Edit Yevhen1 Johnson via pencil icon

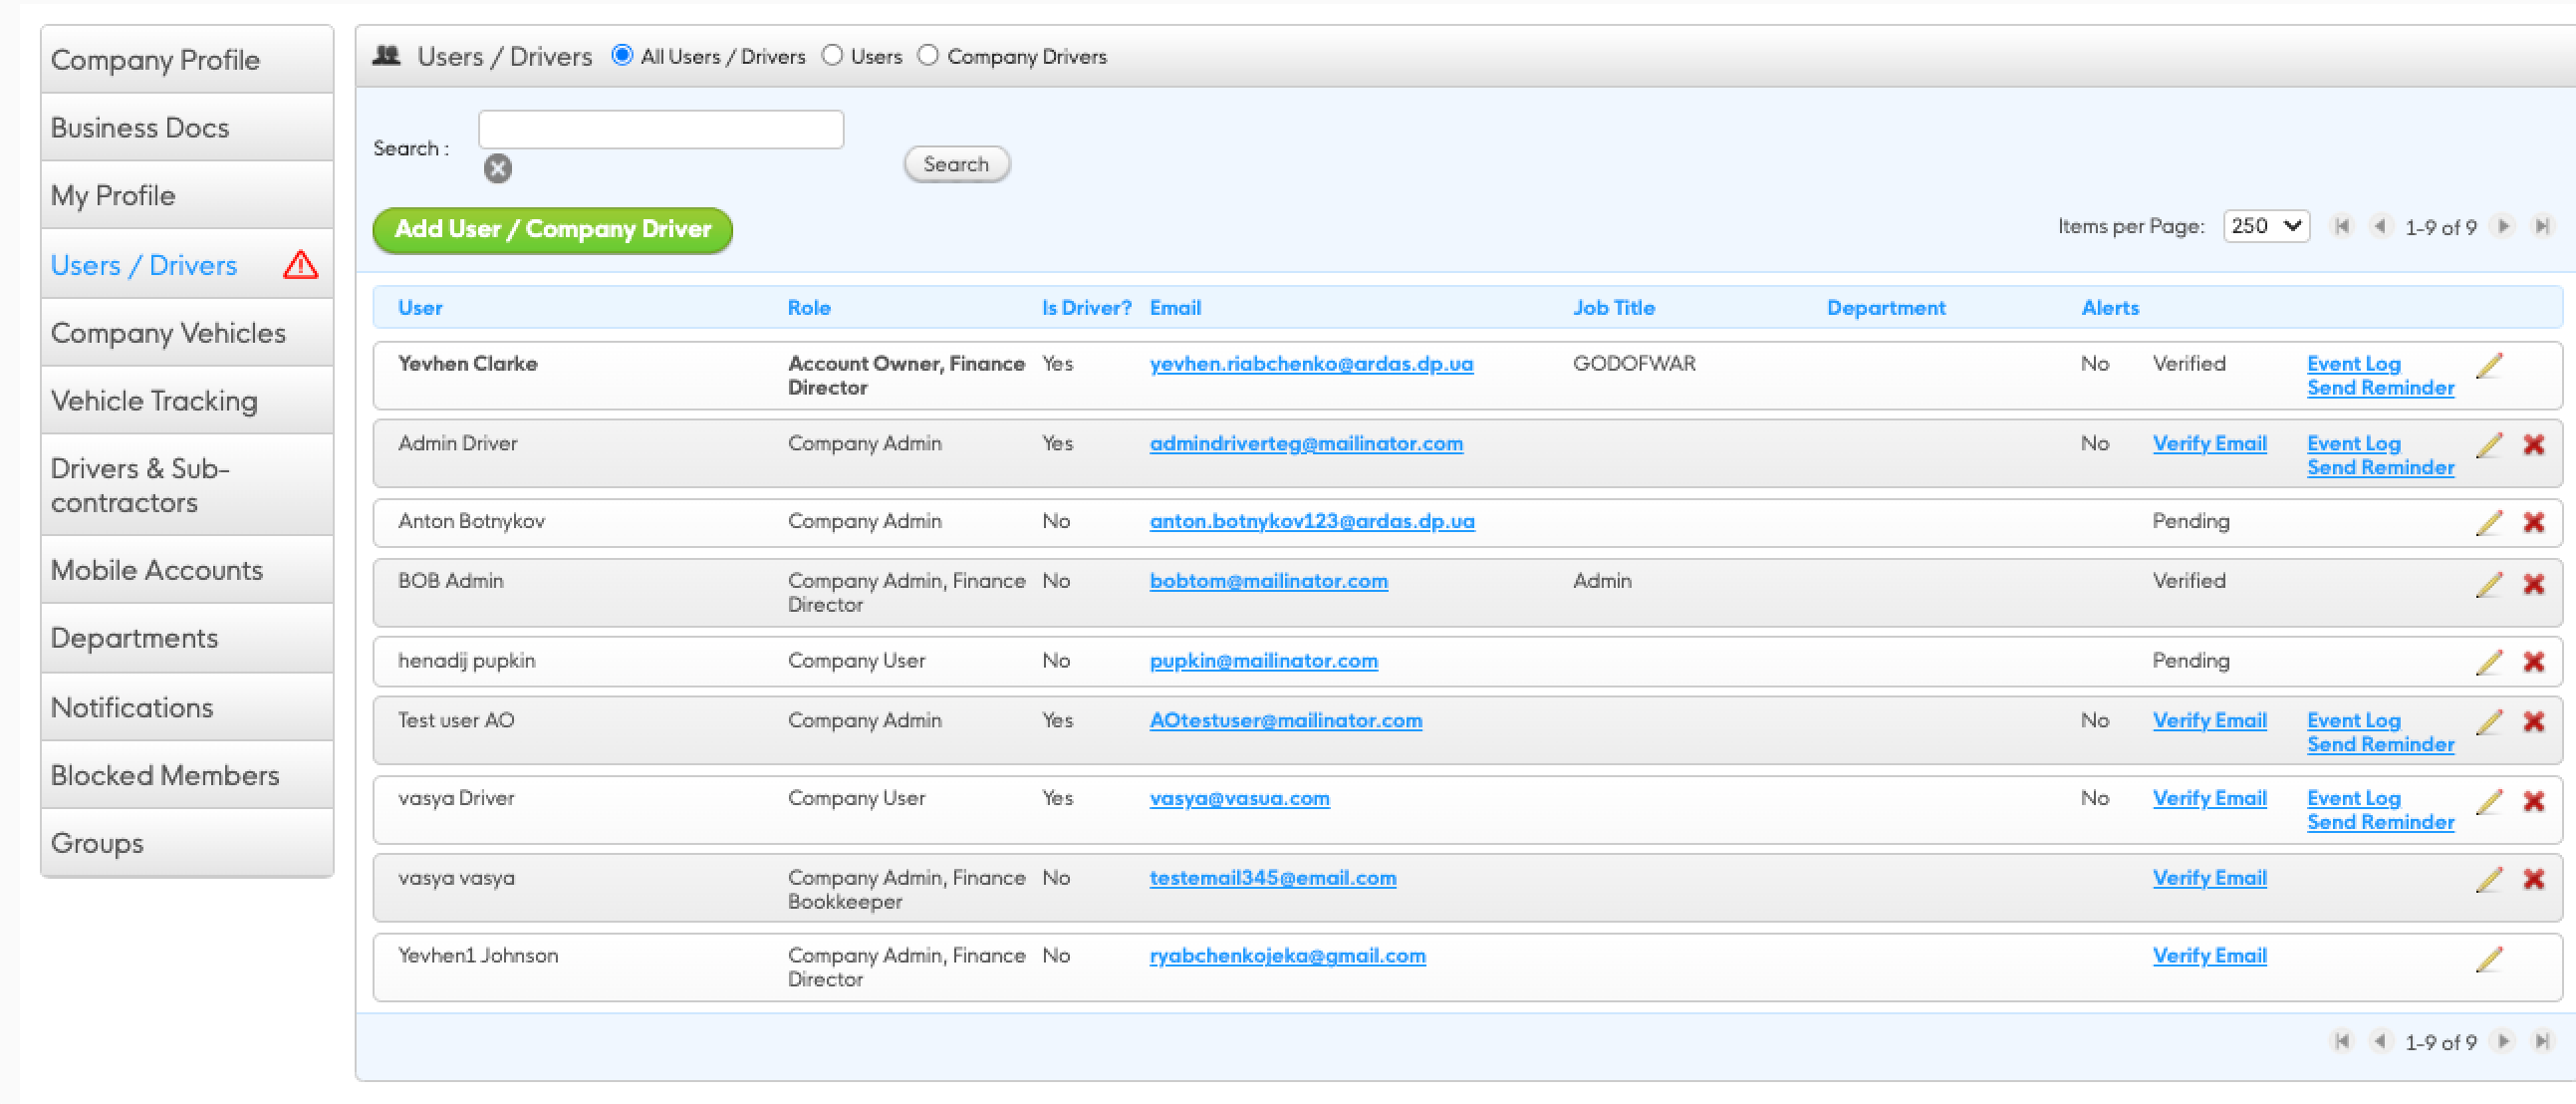coord(2489,959)
